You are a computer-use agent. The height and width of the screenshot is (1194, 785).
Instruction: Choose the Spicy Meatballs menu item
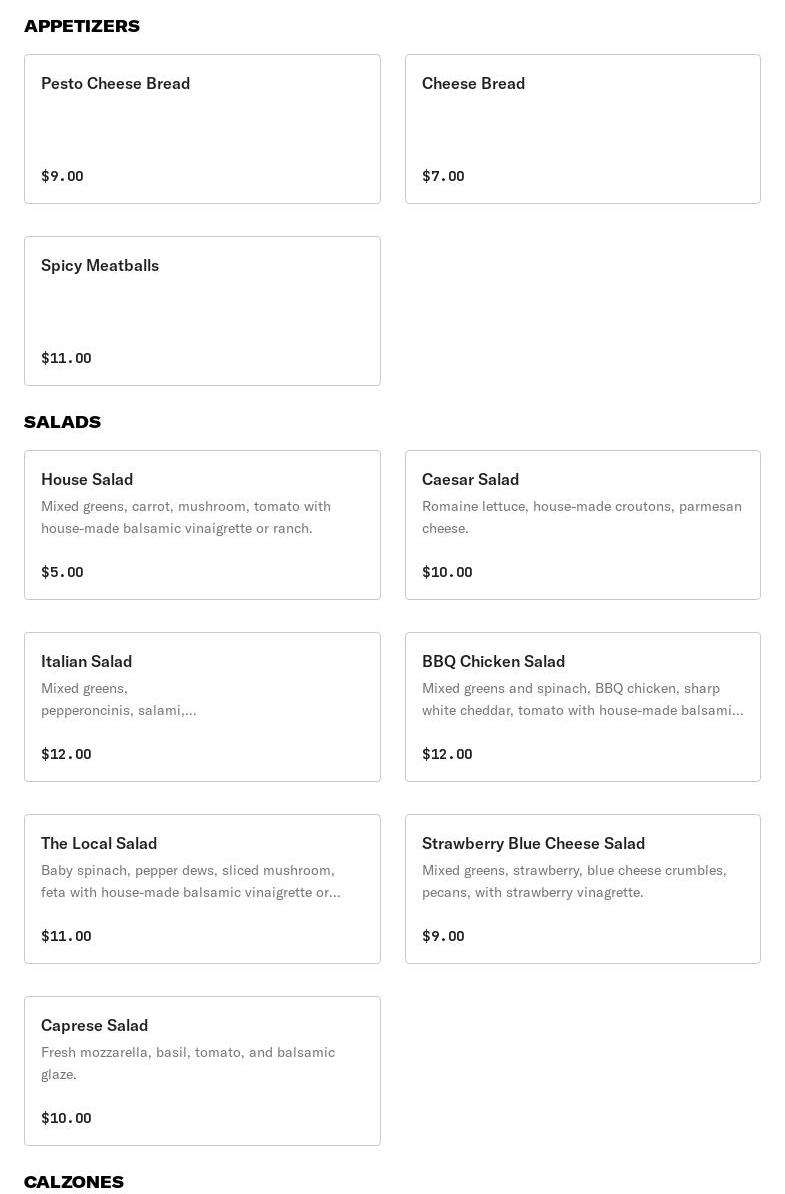(x=202, y=311)
